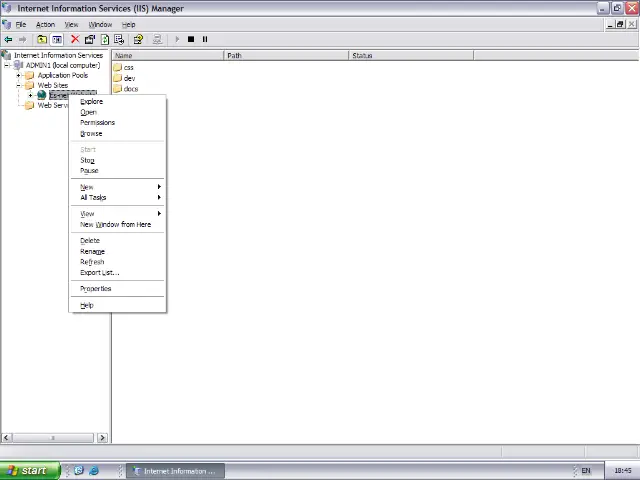Choose Export List... from the context menu
The image size is (640, 480).
118,272
